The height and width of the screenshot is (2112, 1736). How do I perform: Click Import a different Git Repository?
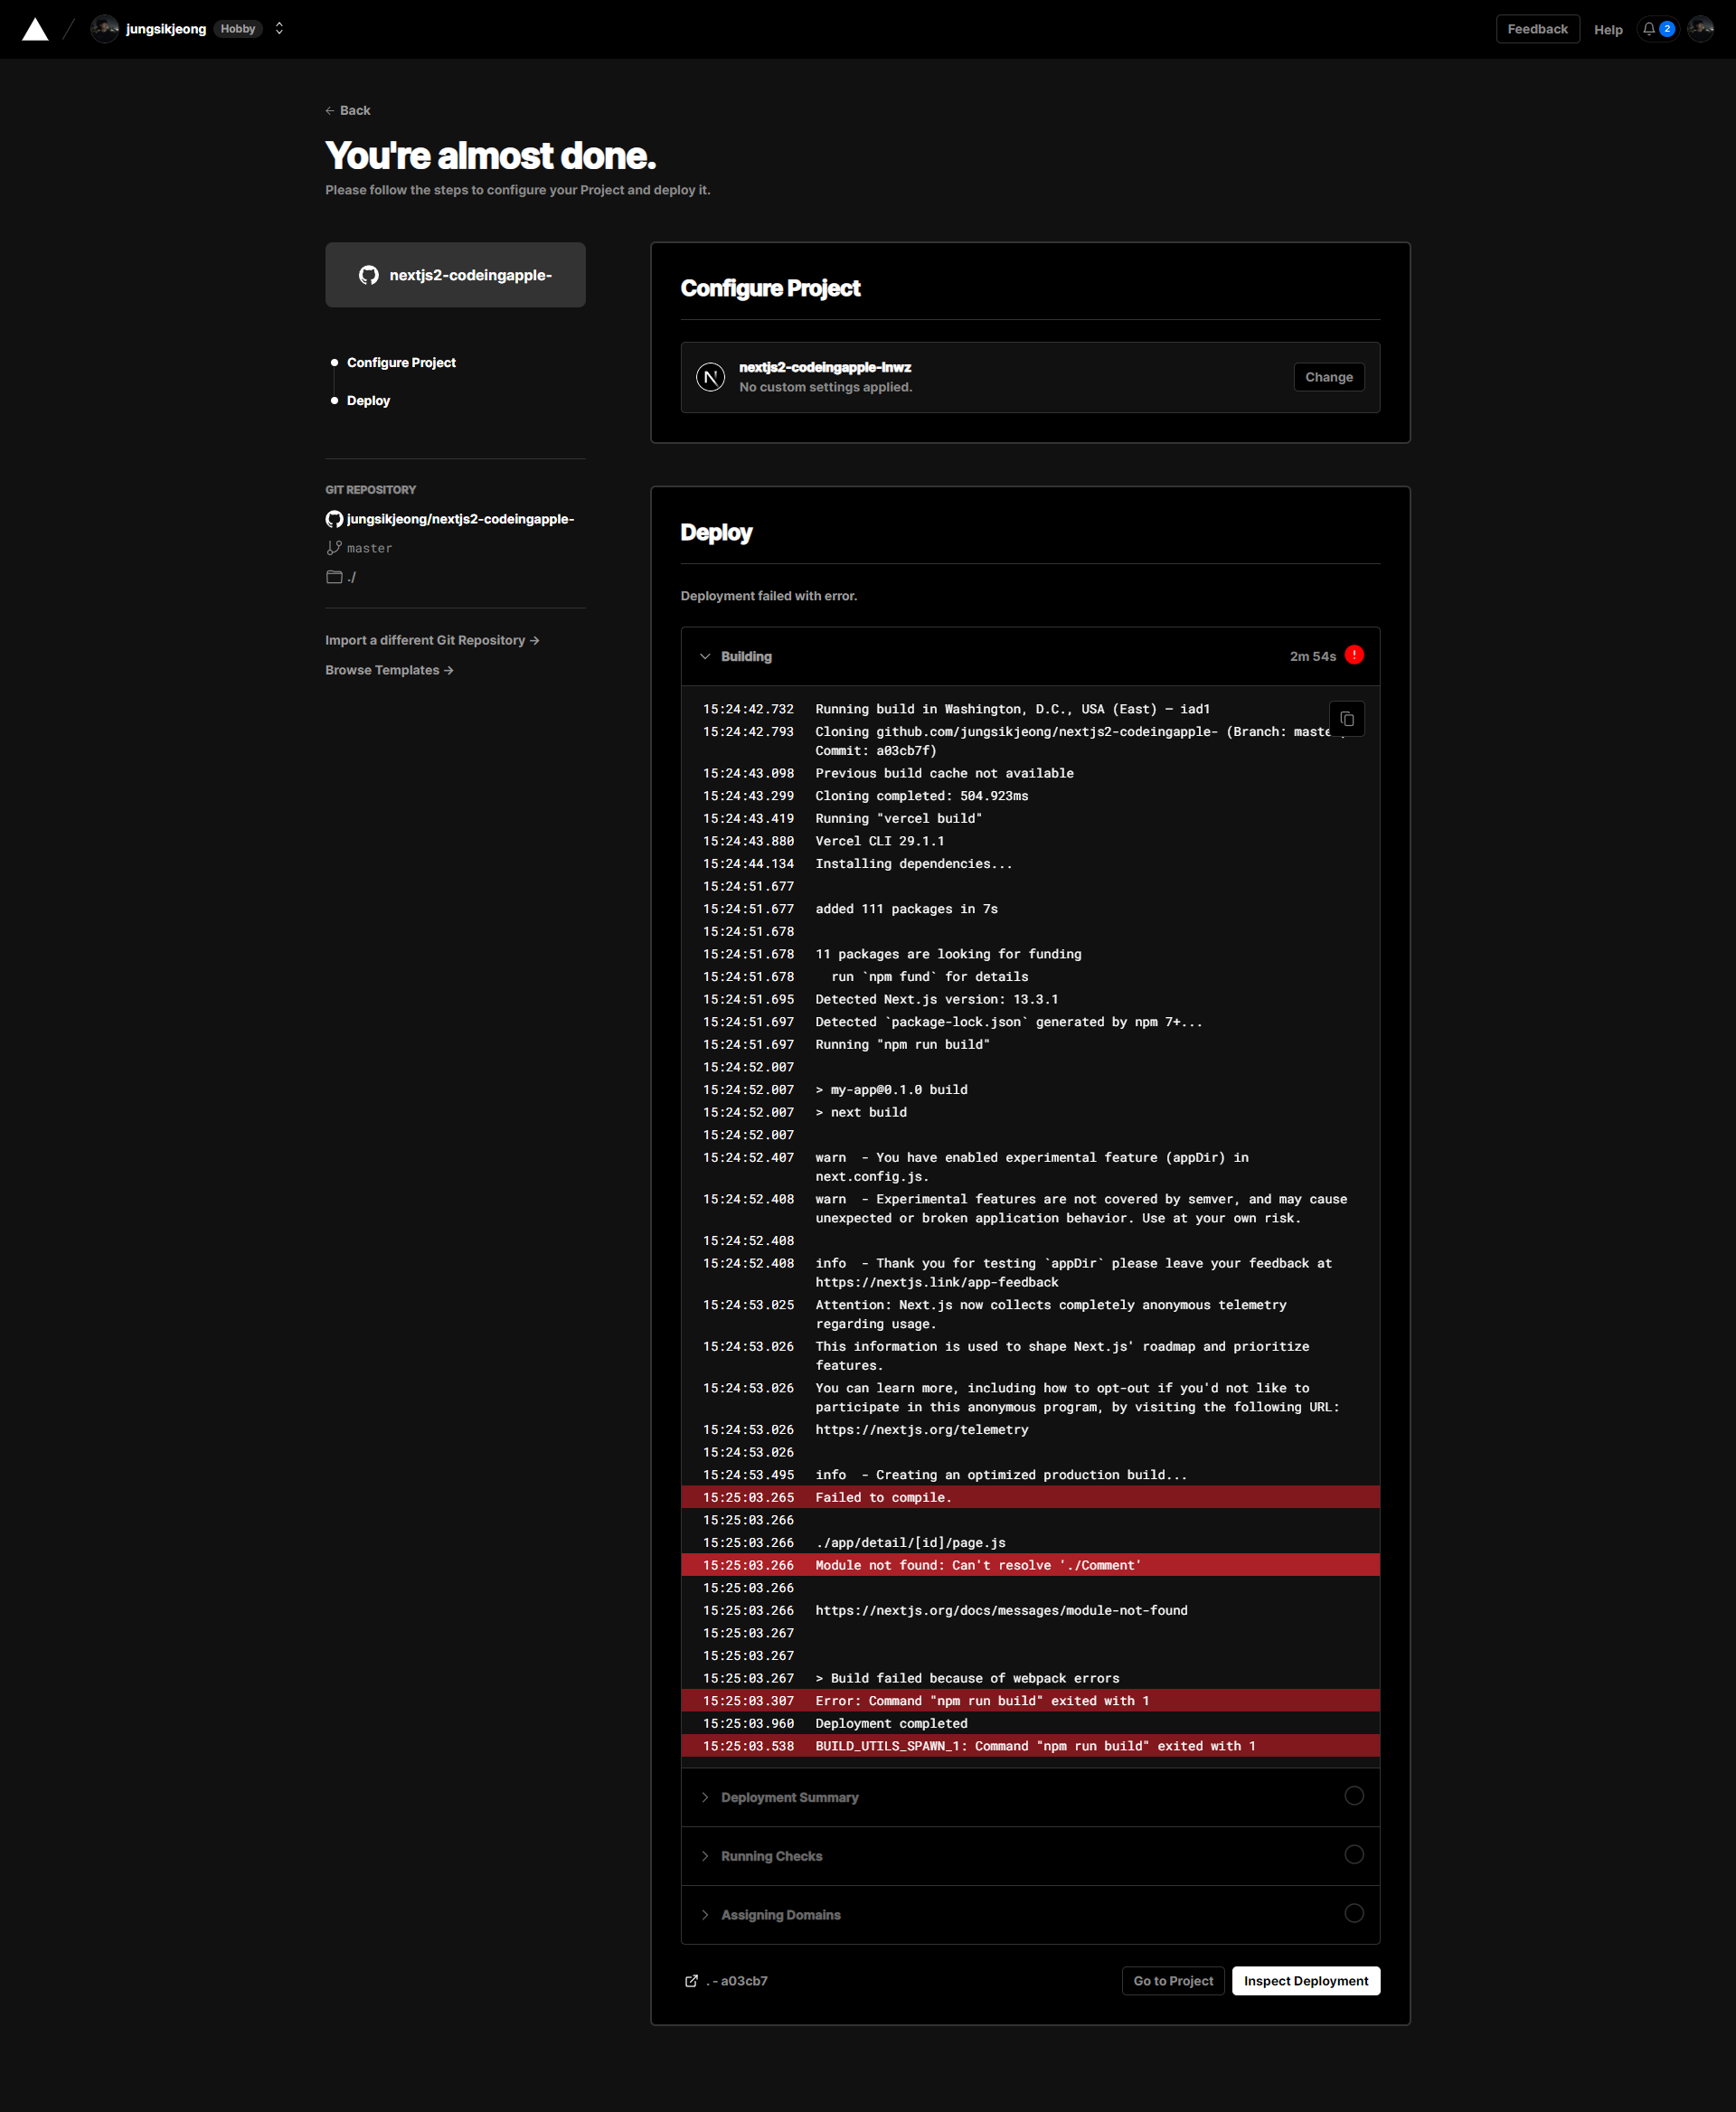coord(432,640)
